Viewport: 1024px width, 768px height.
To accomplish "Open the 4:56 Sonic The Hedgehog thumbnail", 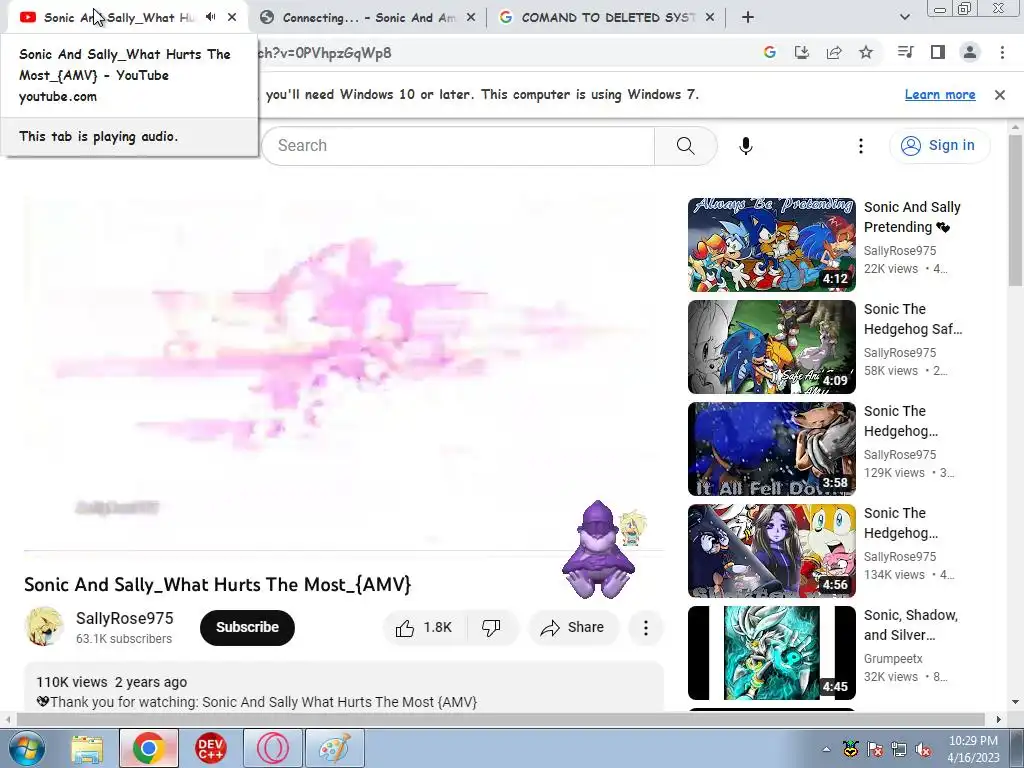I will point(771,551).
